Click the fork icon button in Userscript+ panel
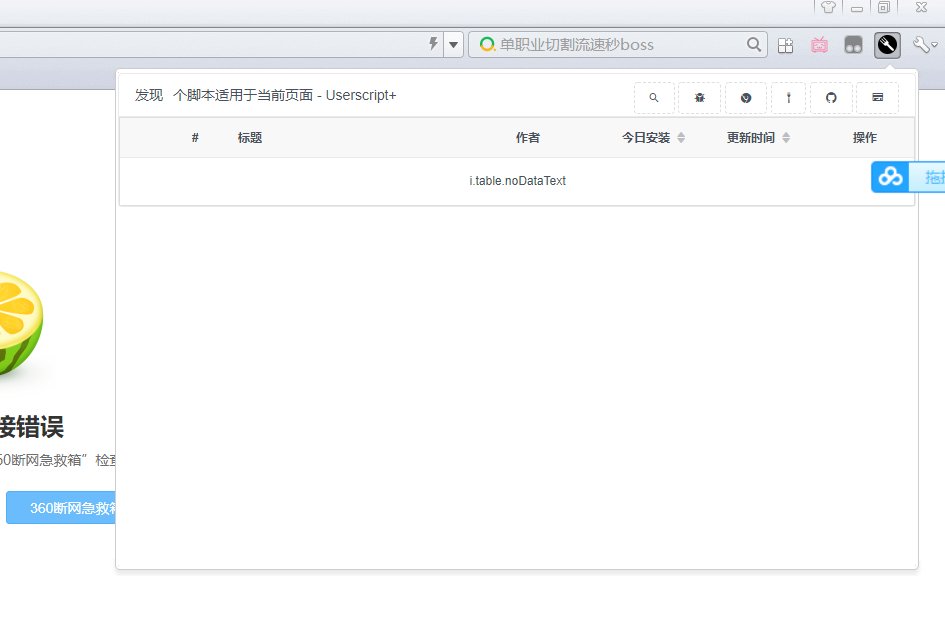945x637 pixels. (x=788, y=98)
